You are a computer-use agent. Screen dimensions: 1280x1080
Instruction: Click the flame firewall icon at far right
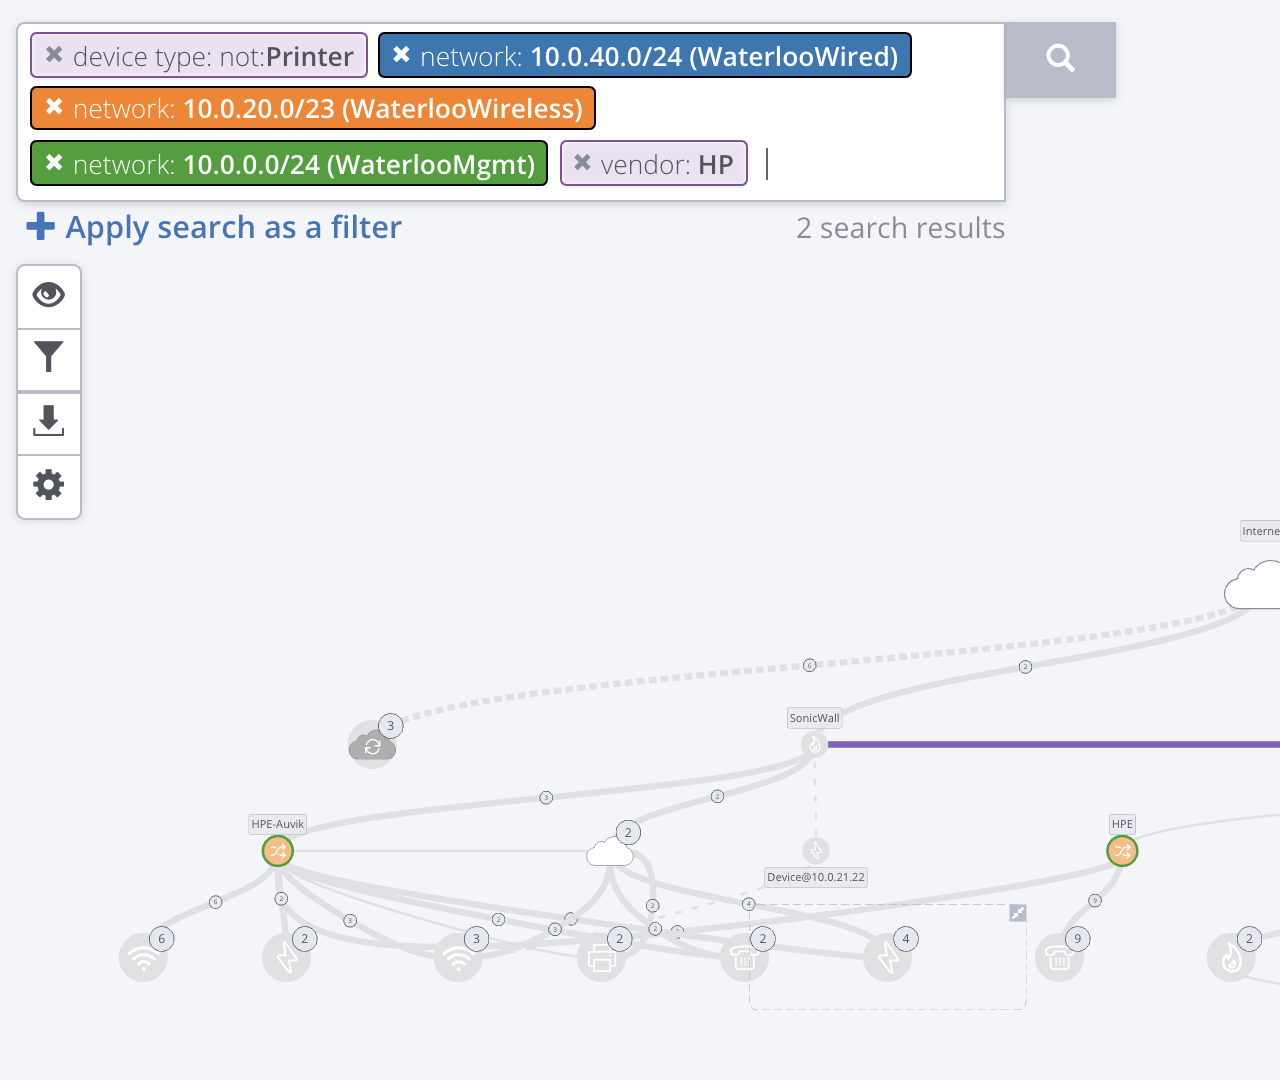point(1233,957)
